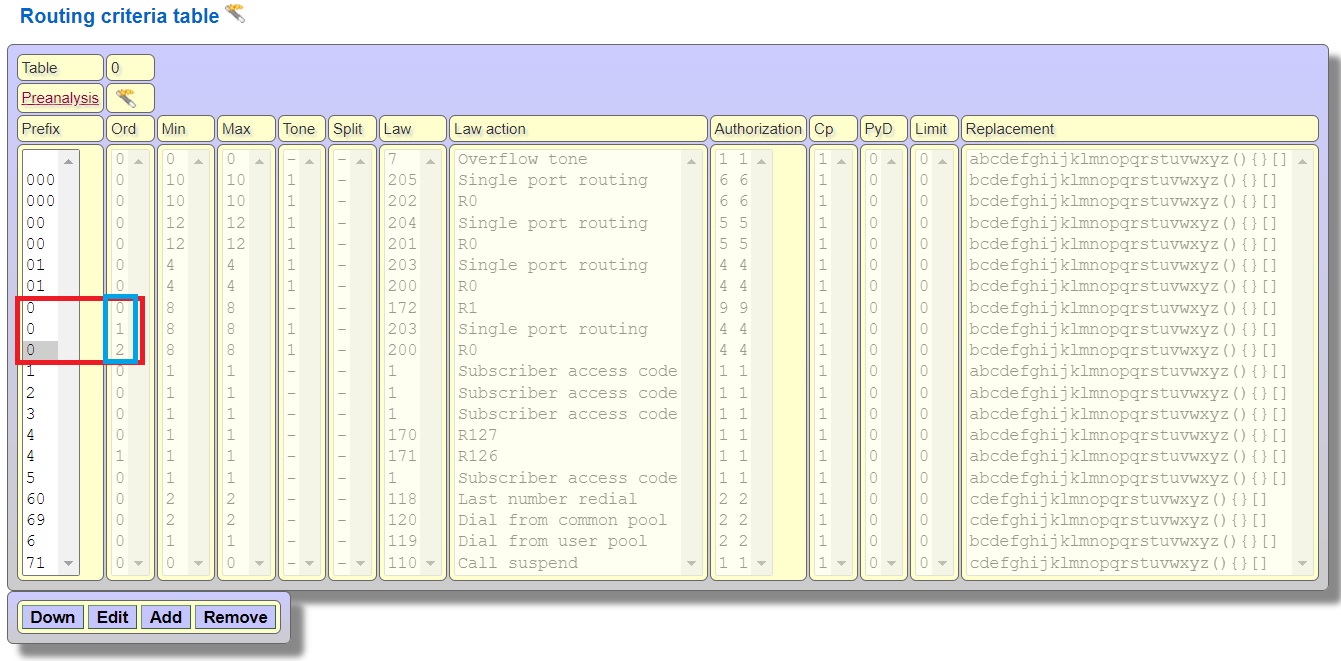The width and height of the screenshot is (1341, 661).
Task: Click down arrow of Law list scrollbar
Action: (432, 564)
